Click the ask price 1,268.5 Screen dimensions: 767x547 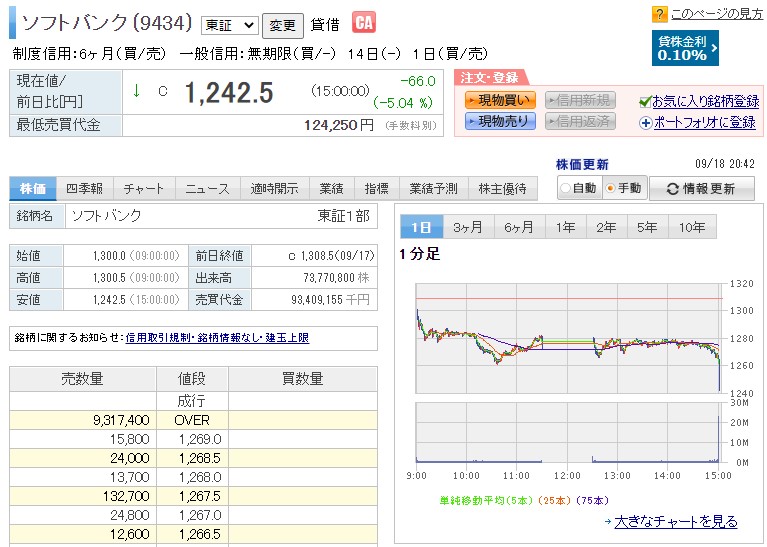(x=200, y=458)
